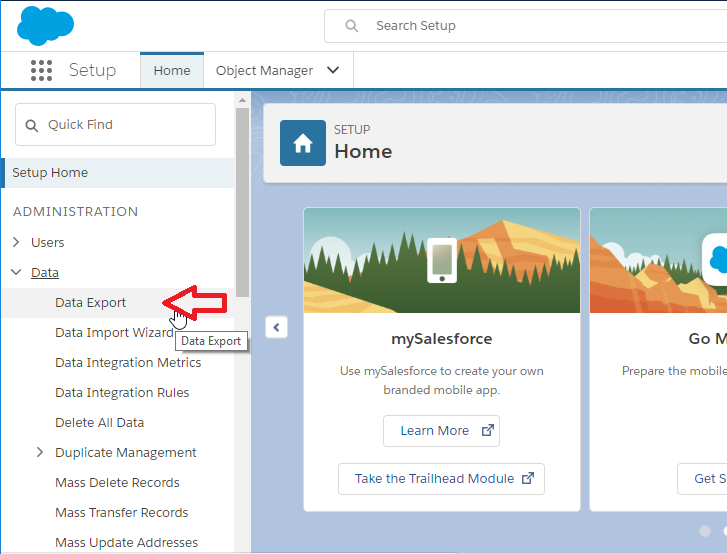Viewport: 727px width, 554px height.
Task: Click the carousel previous arrow button
Action: tap(277, 327)
